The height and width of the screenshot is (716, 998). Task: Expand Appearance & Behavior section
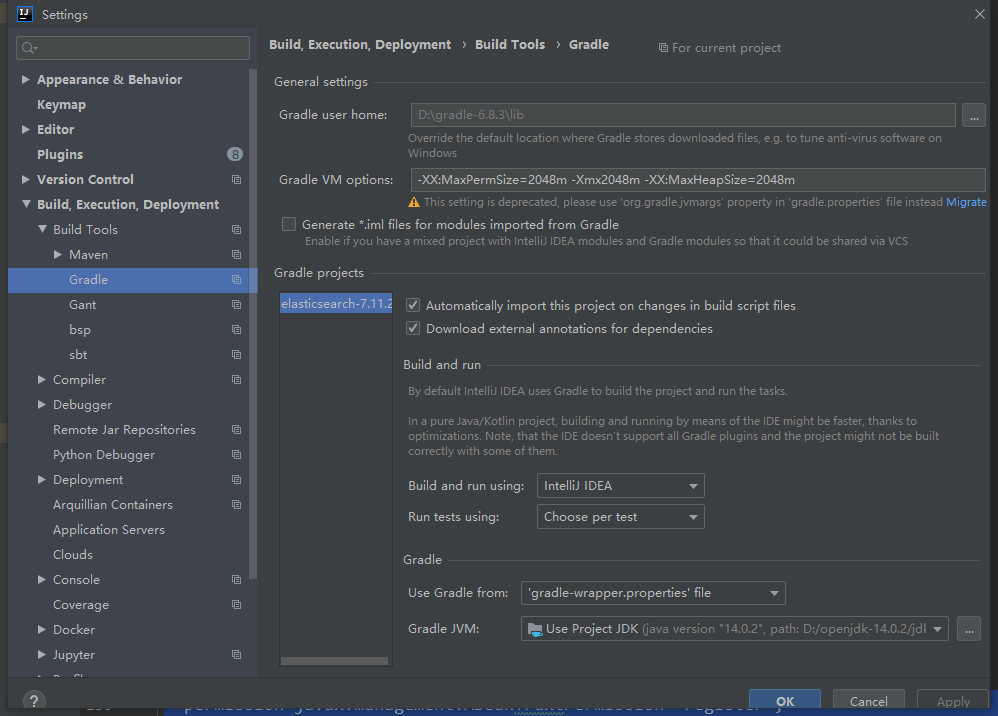pos(25,79)
